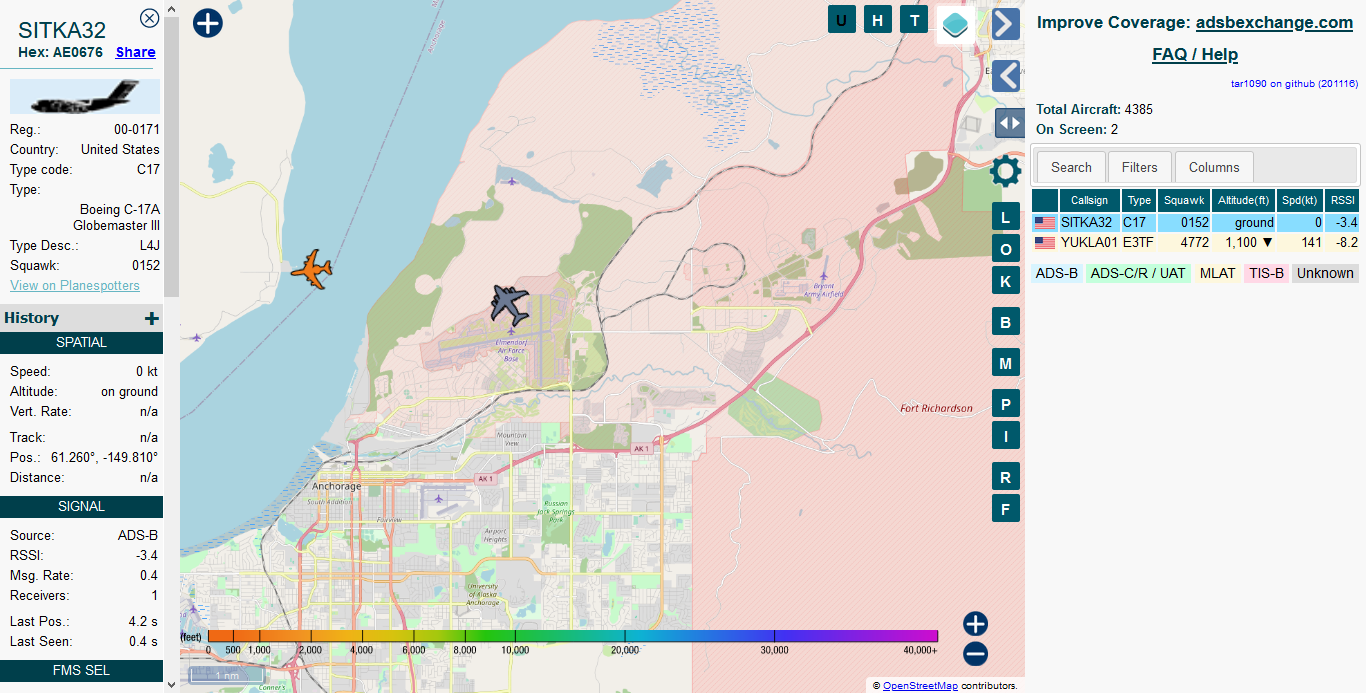Toggle the T map button
The image size is (1366, 693).
pyautogui.click(x=914, y=20)
